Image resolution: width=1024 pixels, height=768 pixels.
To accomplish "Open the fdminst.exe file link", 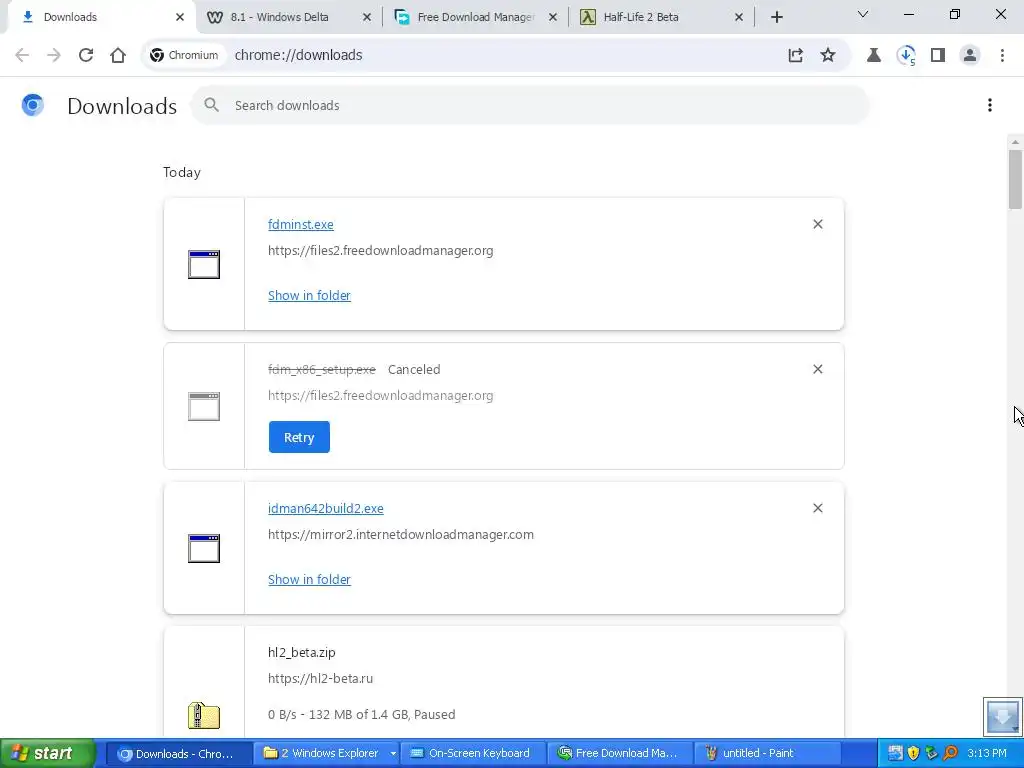I will (x=300, y=224).
